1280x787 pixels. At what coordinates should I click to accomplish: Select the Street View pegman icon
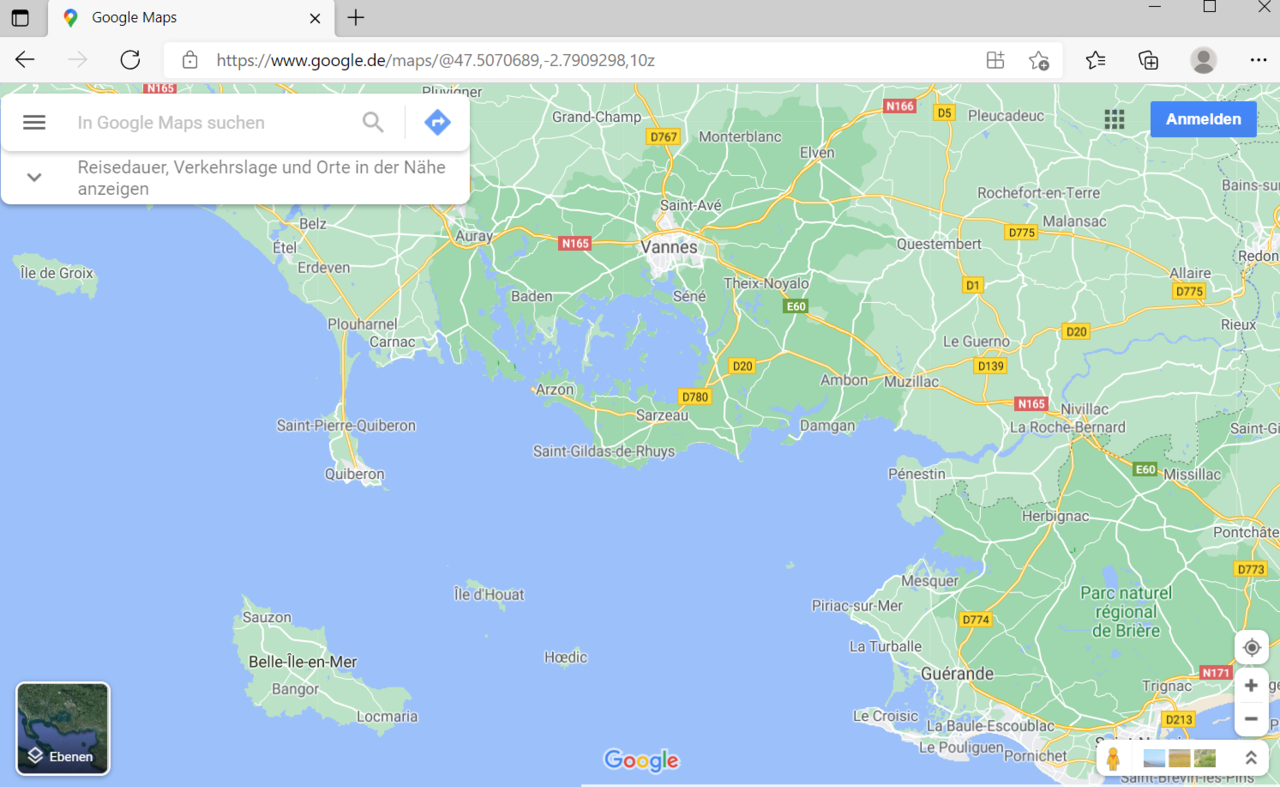pos(1113,758)
